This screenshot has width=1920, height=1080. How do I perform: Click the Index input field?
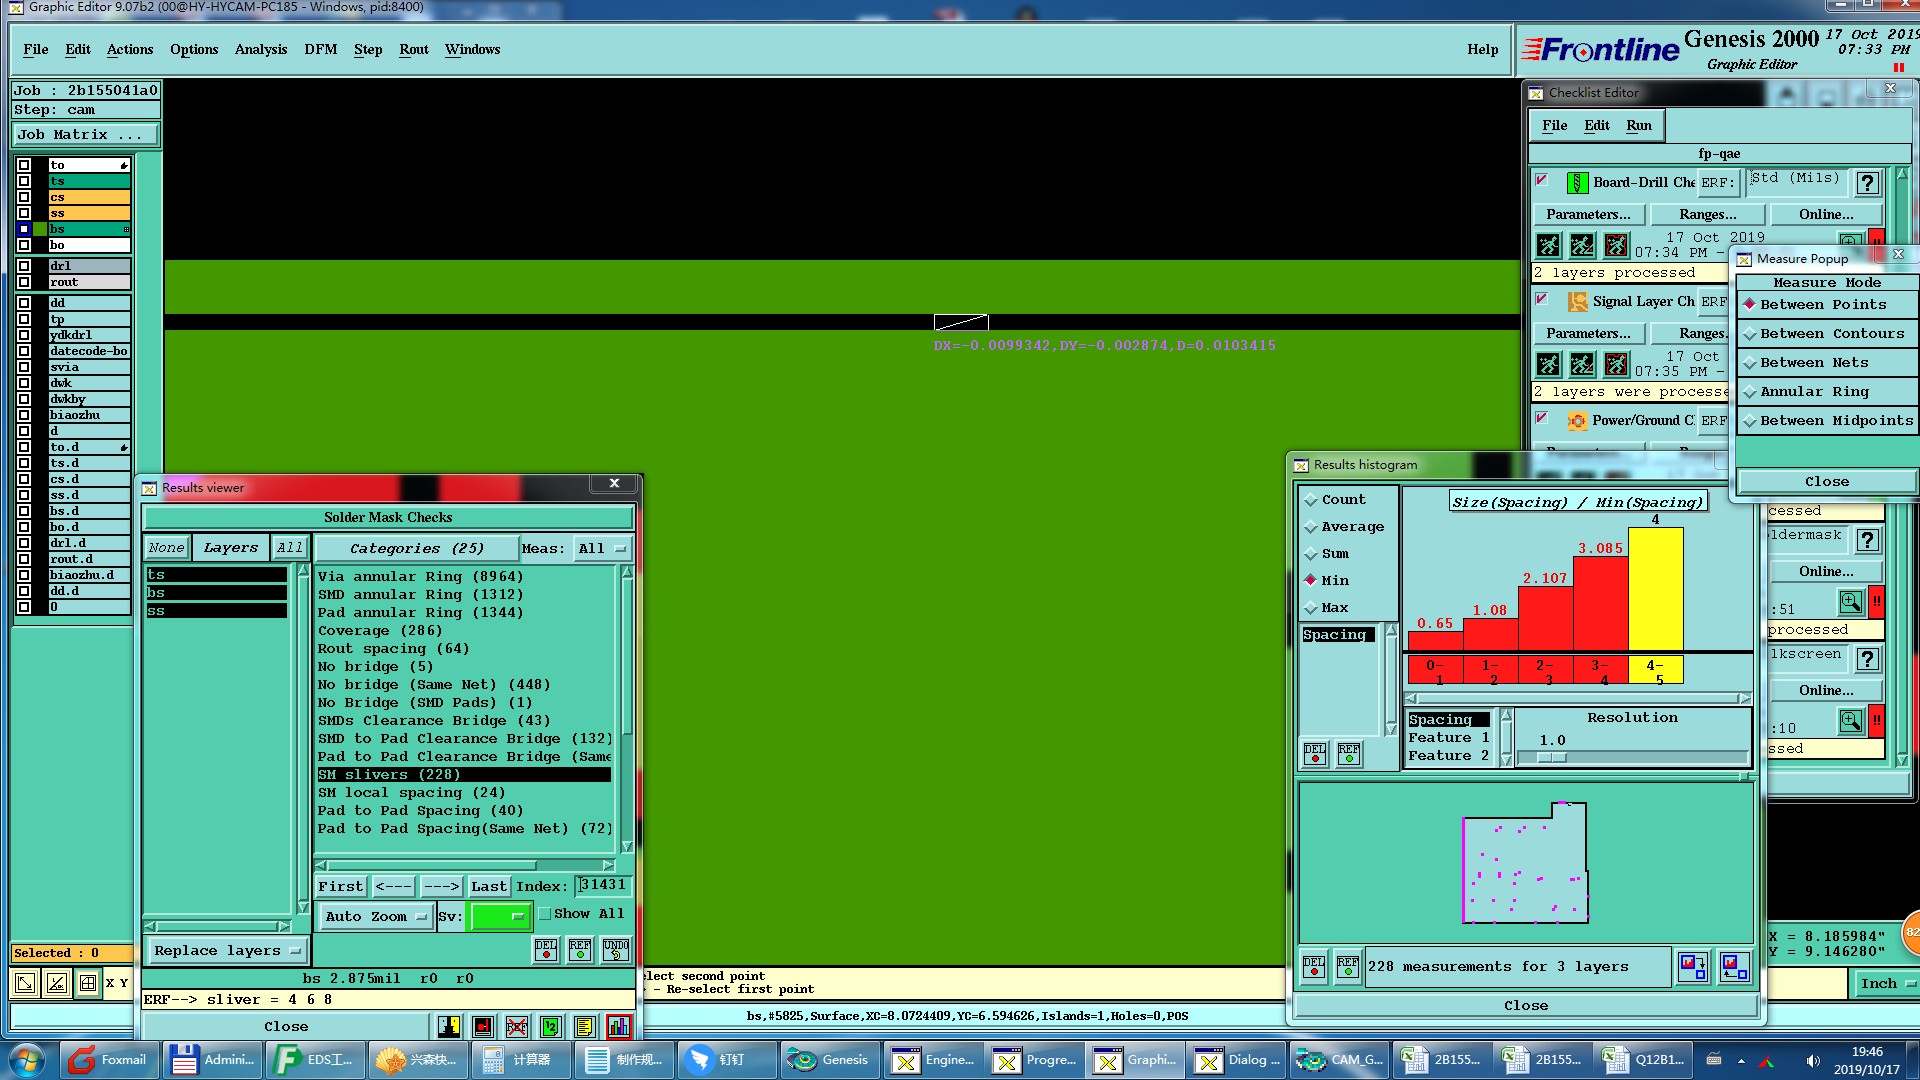603,885
